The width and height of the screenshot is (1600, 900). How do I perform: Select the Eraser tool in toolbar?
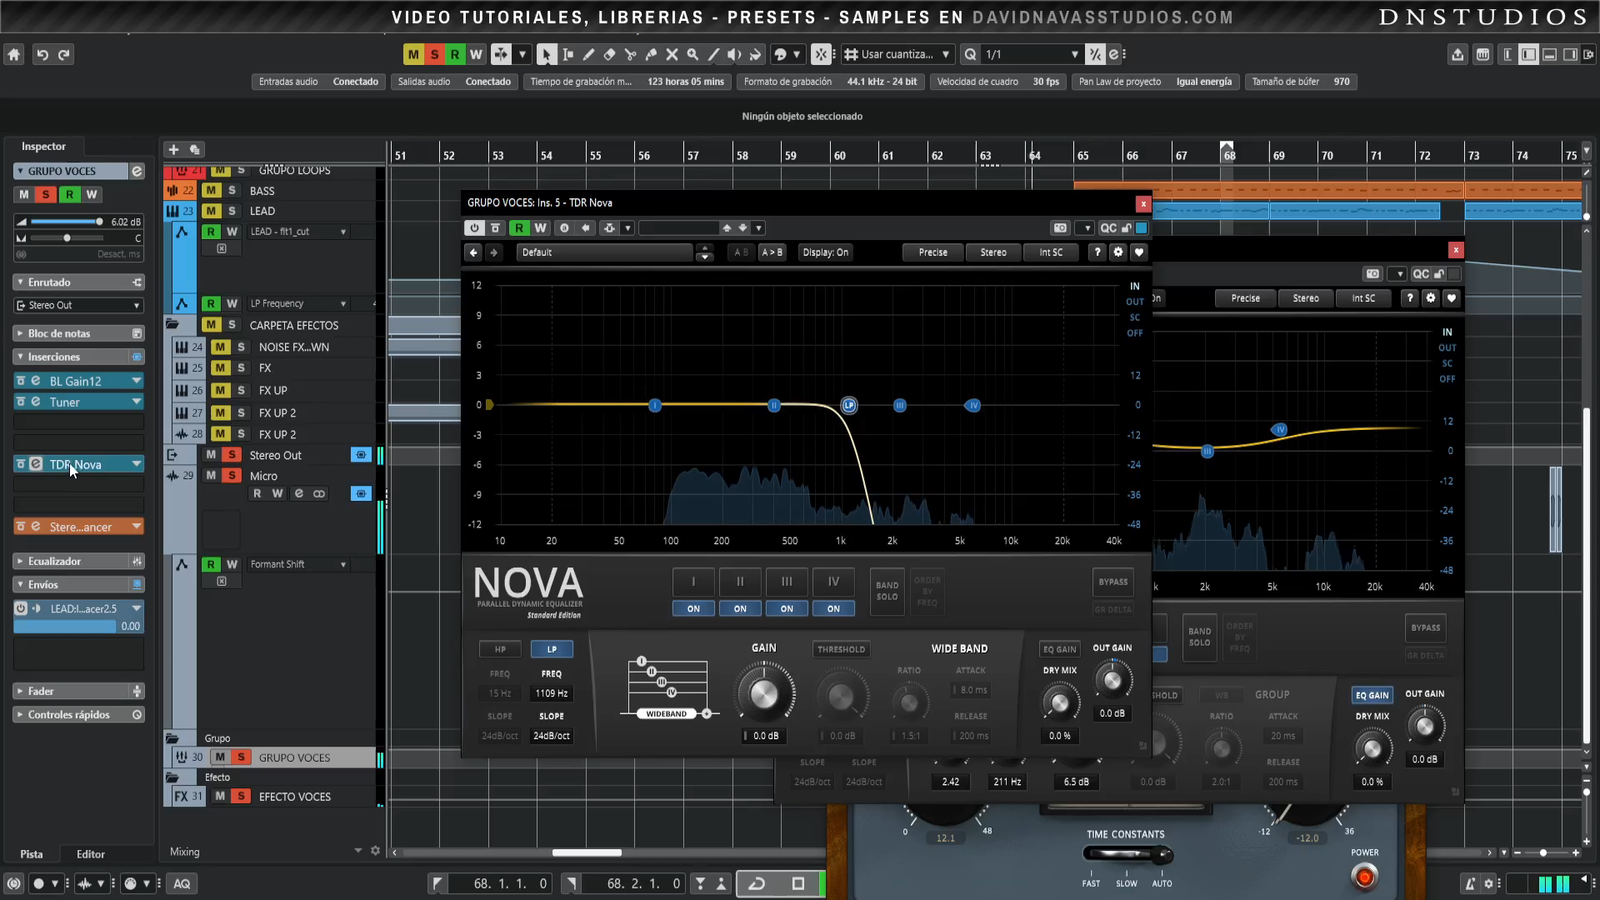click(x=609, y=55)
